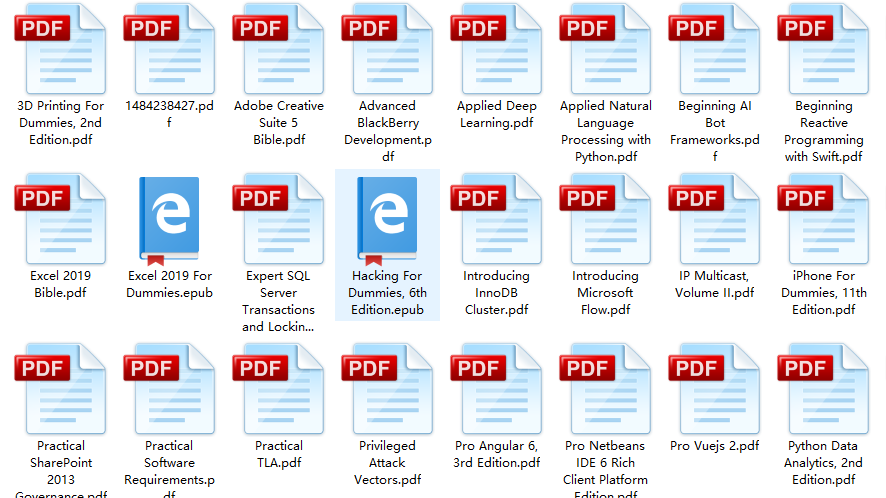Click filename "3D Printing For Dummies, 2nd Edition.pdf"
The image size is (886, 498).
click(60, 123)
